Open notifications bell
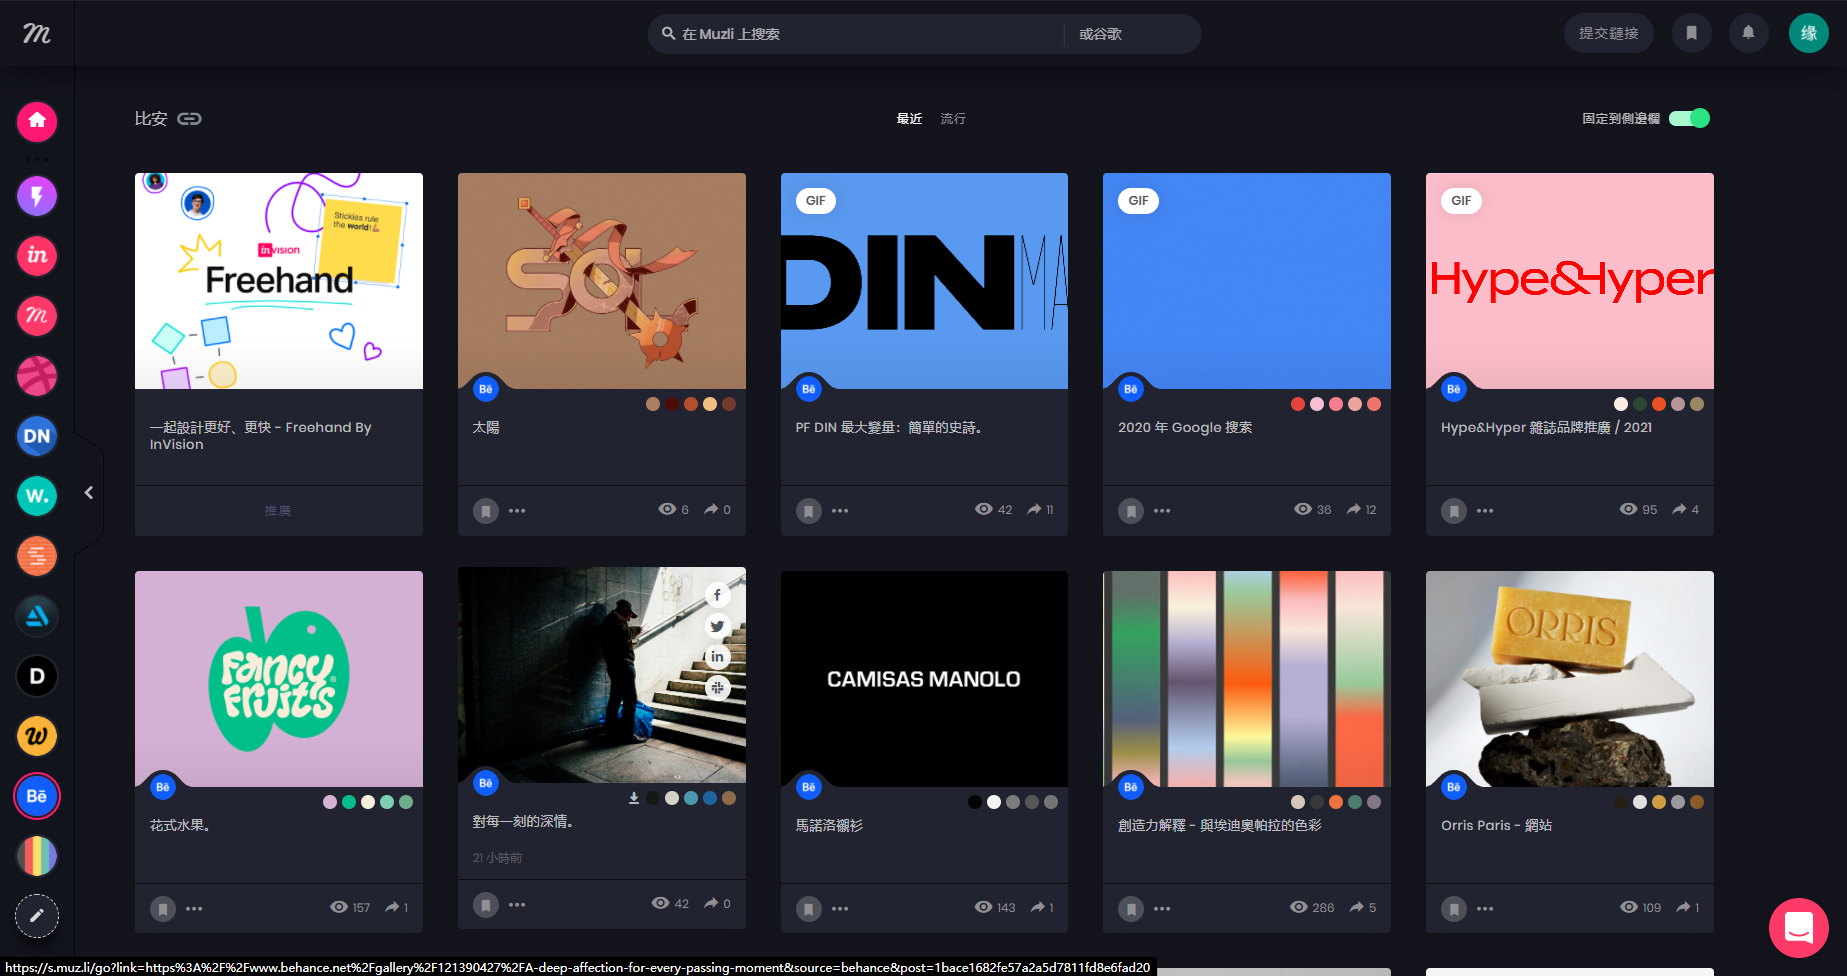Screen dimensions: 1847x976 tap(1749, 33)
